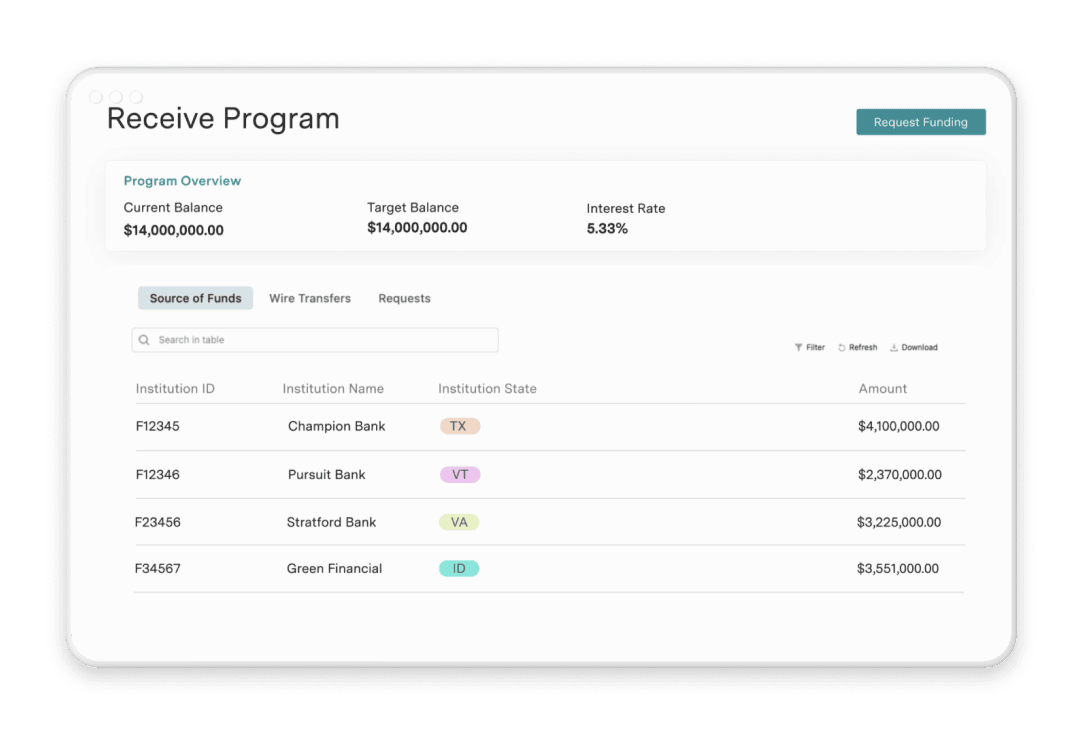The image size is (1082, 750).
Task: Open the Filter funnel icon
Action: (x=798, y=347)
